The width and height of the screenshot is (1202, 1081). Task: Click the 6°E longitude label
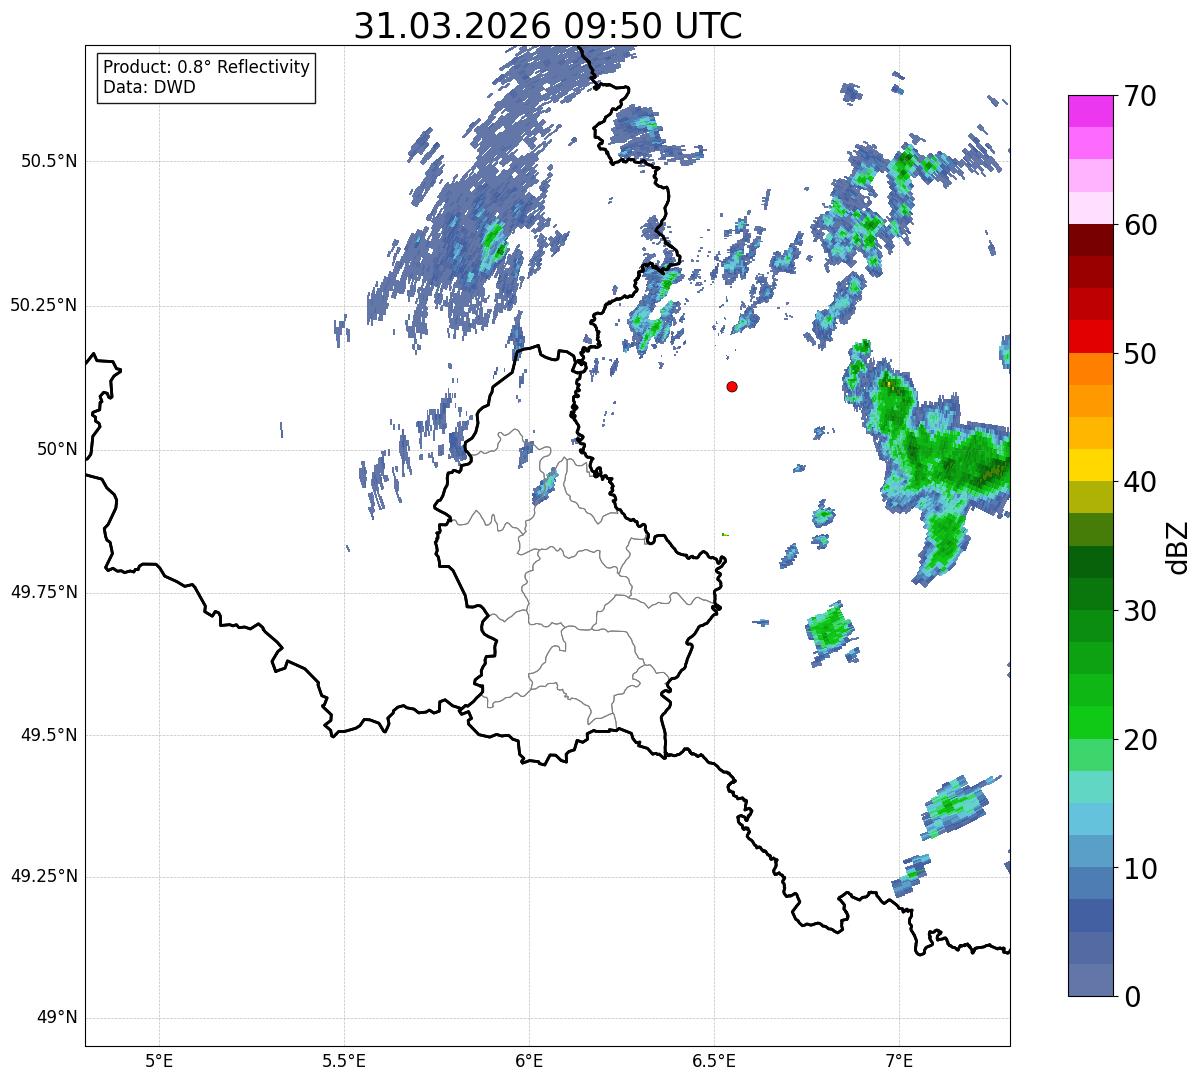529,1061
